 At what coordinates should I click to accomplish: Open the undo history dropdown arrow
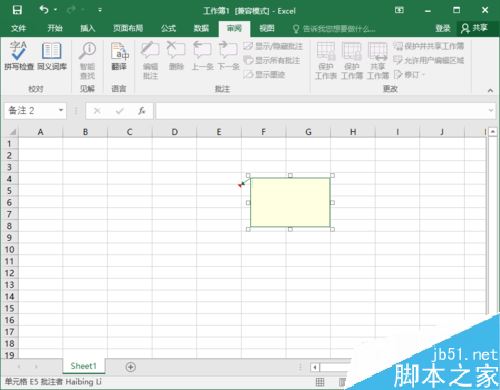click(55, 10)
